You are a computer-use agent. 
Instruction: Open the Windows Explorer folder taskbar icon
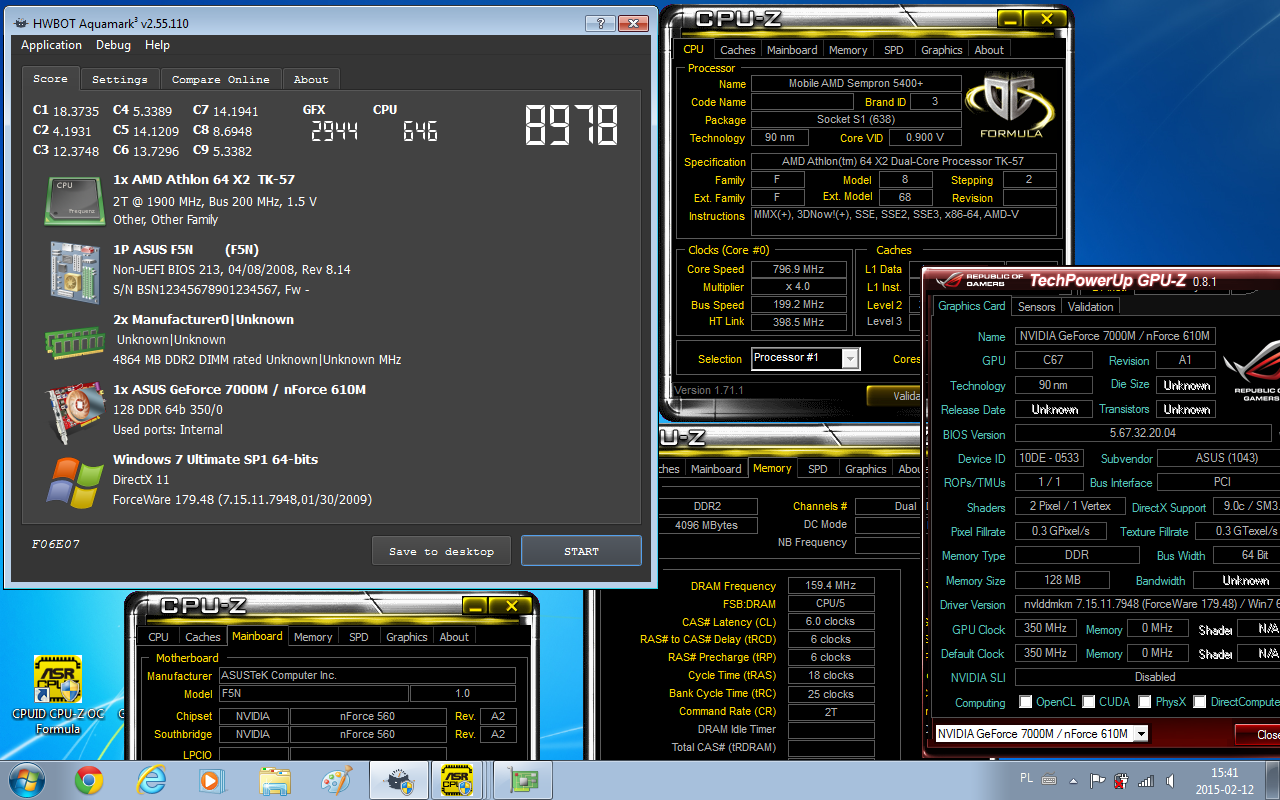pos(274,780)
